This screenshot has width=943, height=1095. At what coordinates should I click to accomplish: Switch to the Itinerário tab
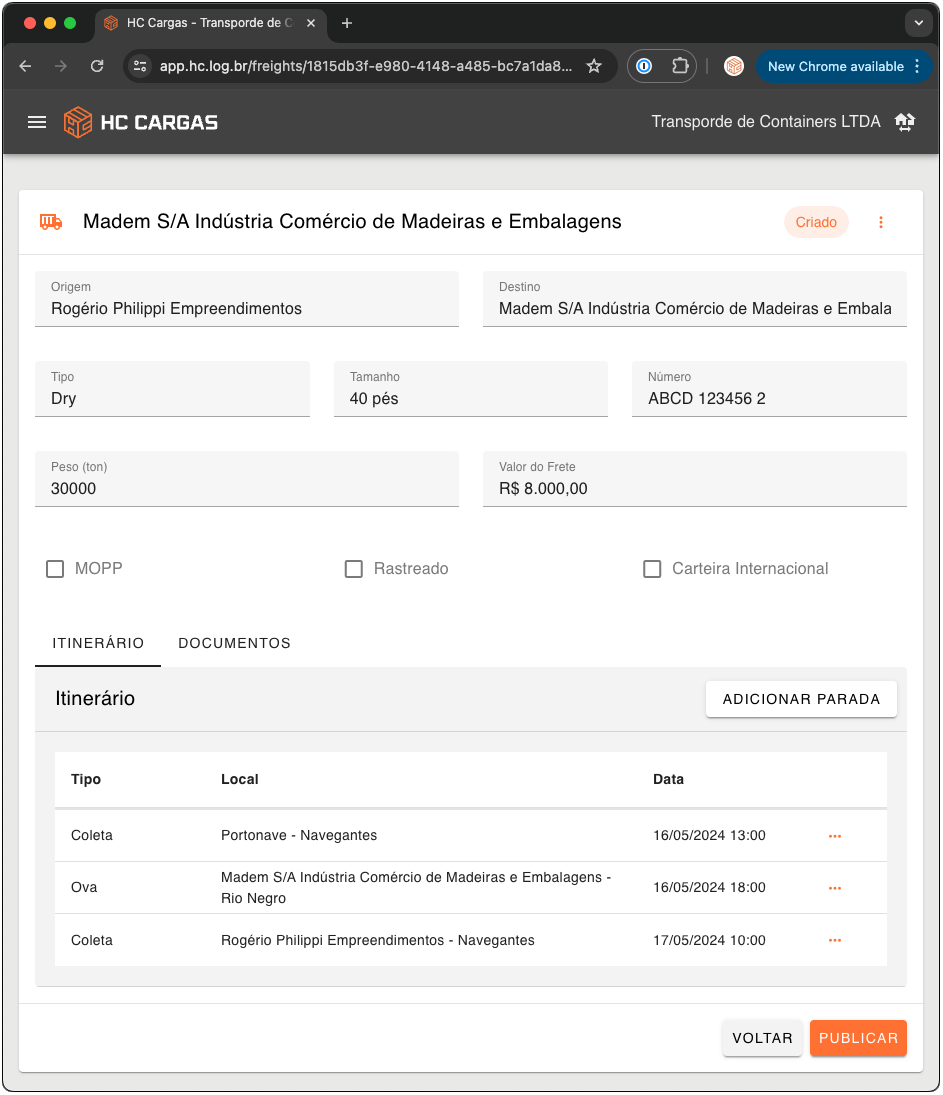point(98,643)
